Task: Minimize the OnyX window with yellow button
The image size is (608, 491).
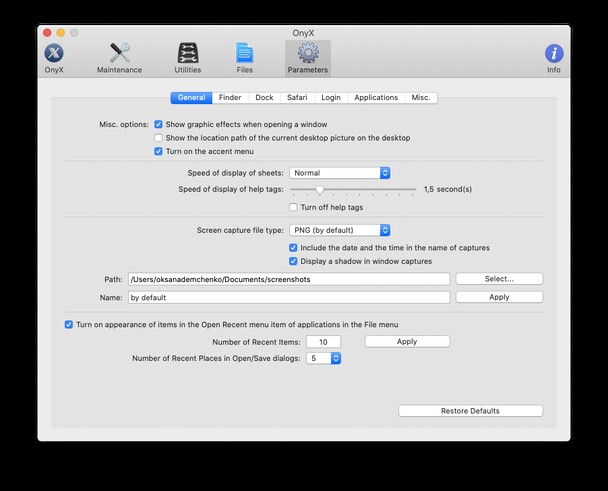Action: (61, 33)
